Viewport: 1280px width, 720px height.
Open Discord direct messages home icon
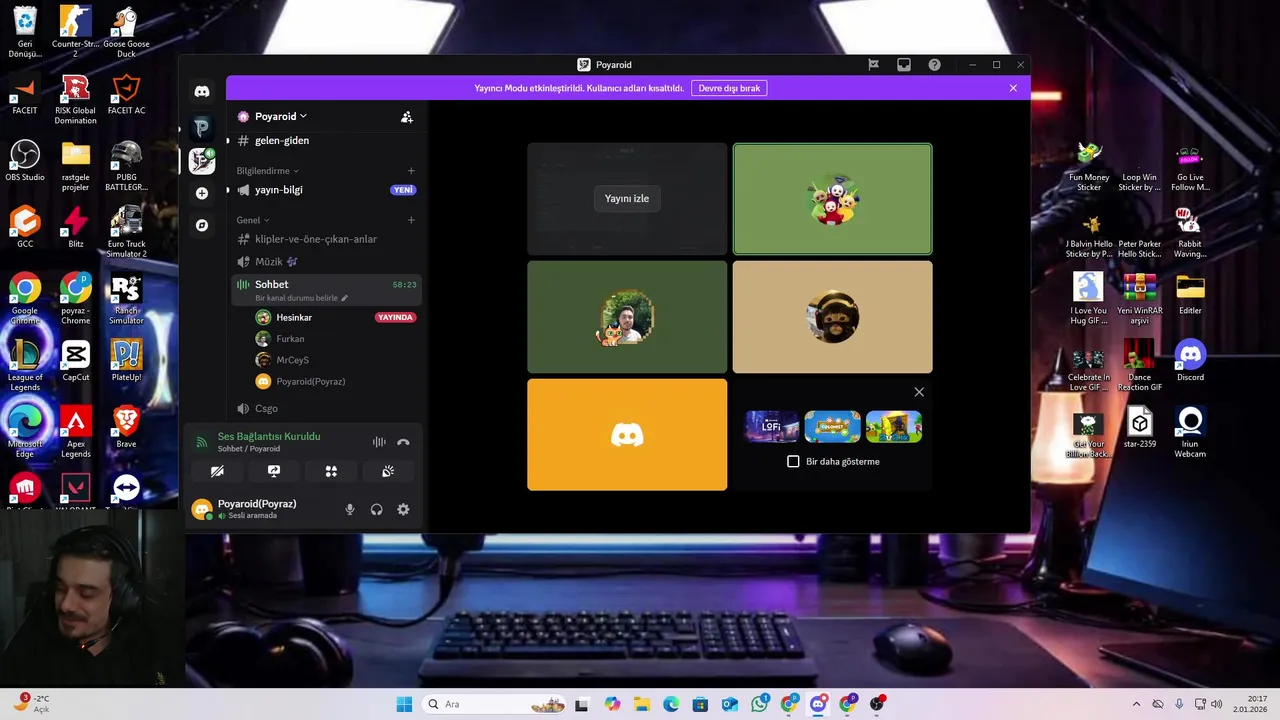(202, 91)
